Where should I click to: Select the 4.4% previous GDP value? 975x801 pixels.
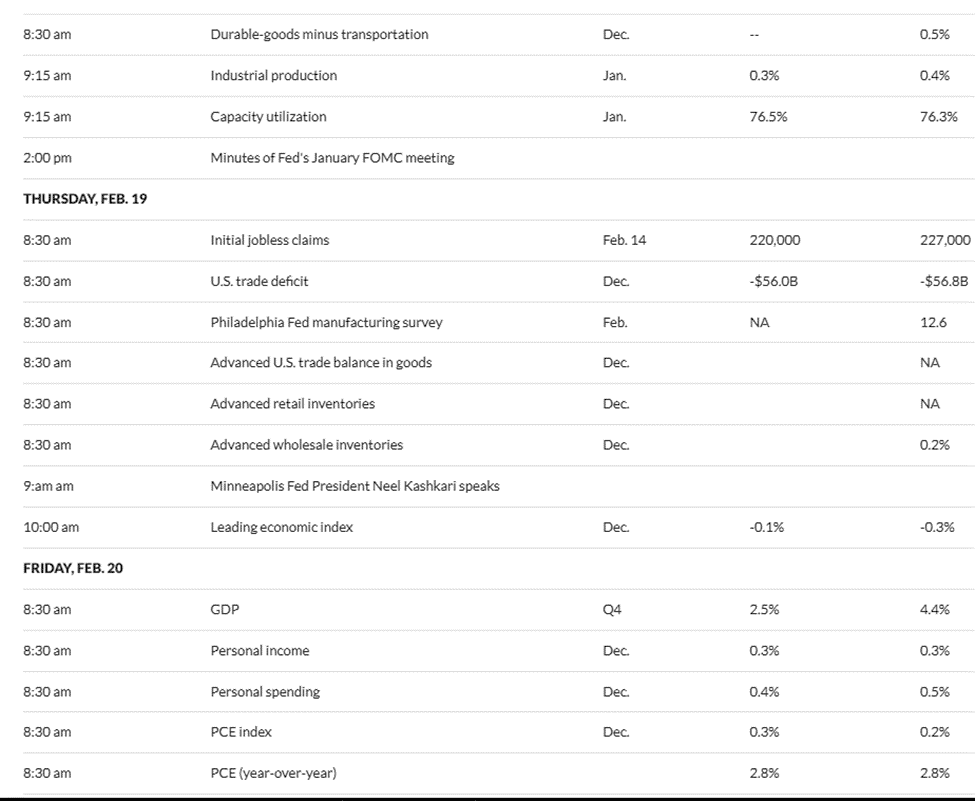click(934, 609)
